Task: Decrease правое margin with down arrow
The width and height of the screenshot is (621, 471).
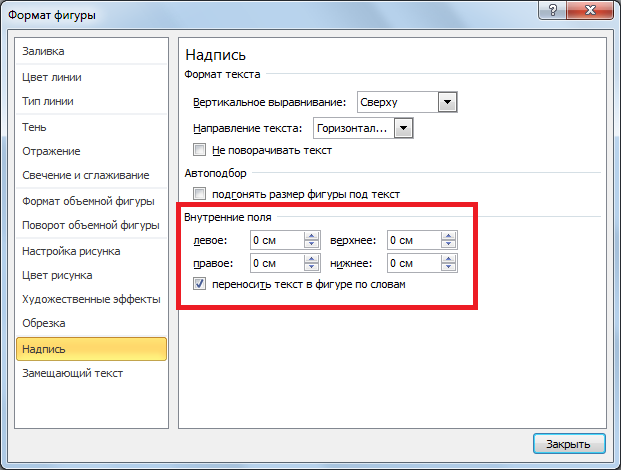Action: (312, 267)
